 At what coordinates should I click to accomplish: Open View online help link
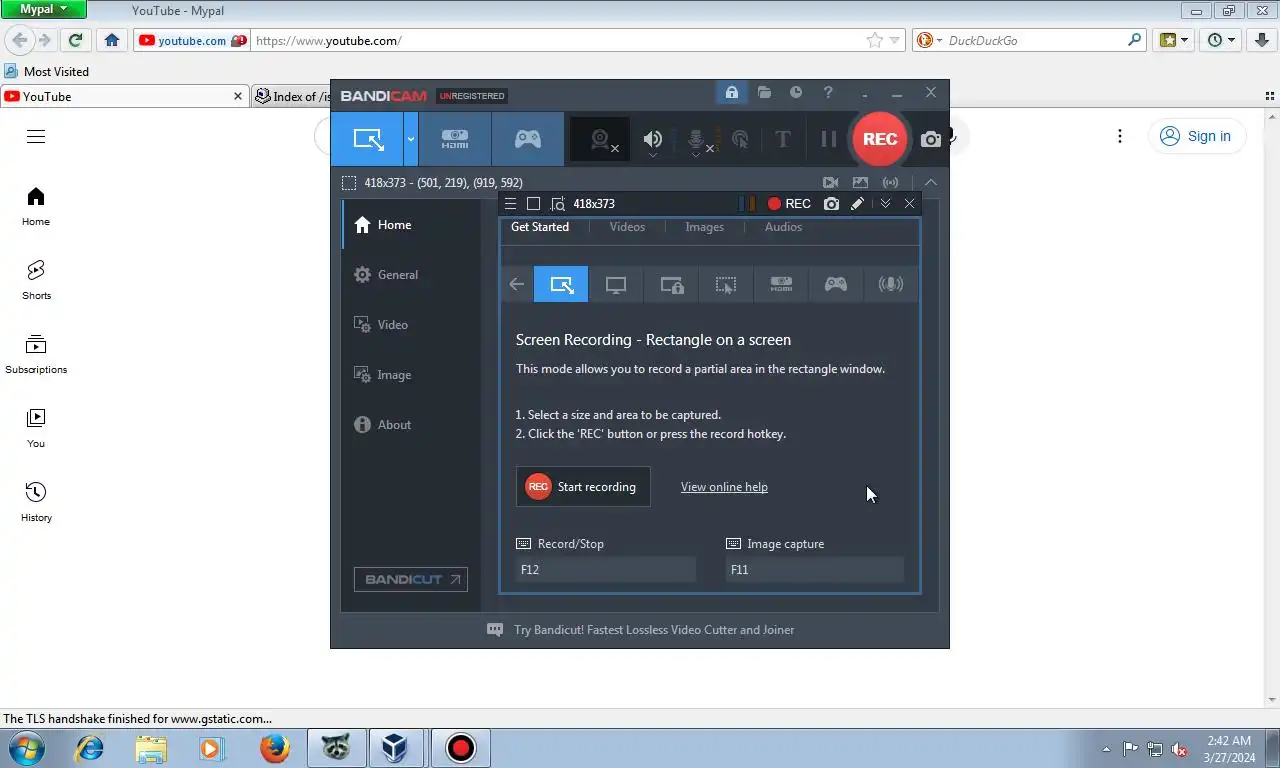(724, 487)
